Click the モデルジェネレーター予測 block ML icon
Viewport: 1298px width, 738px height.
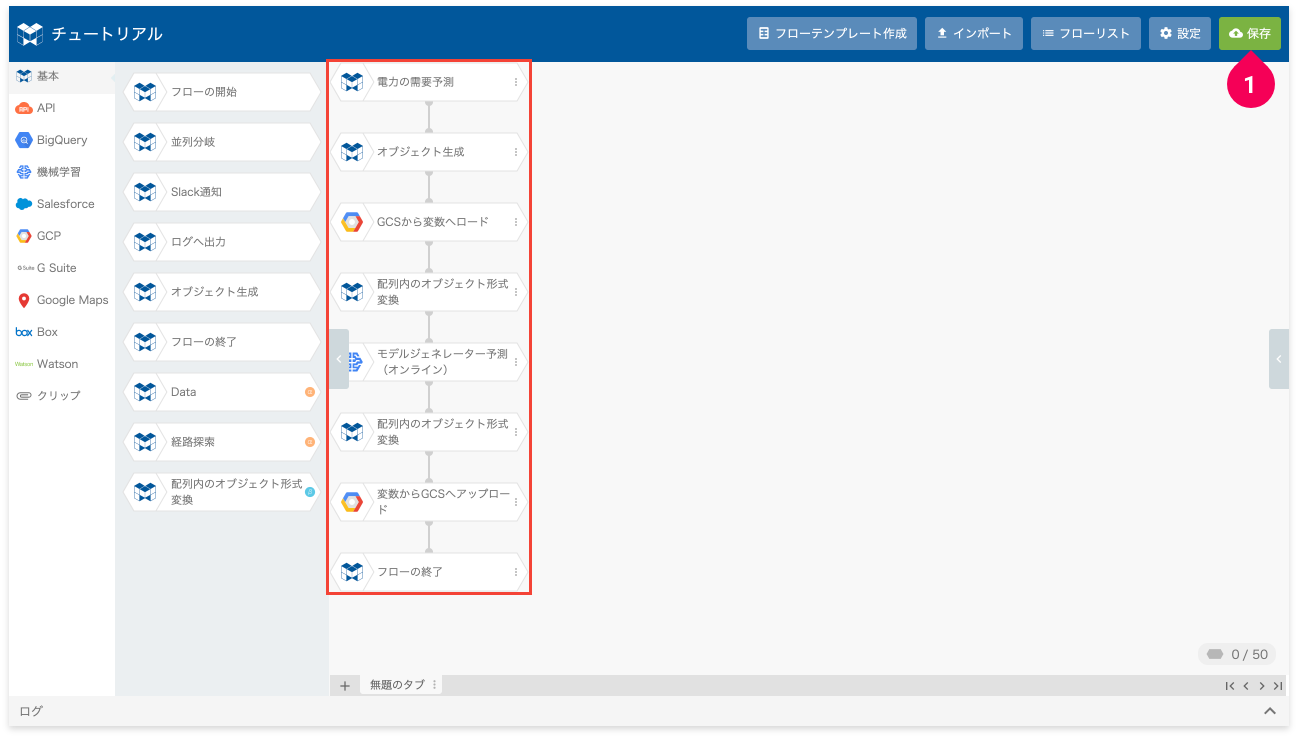pyautogui.click(x=355, y=362)
